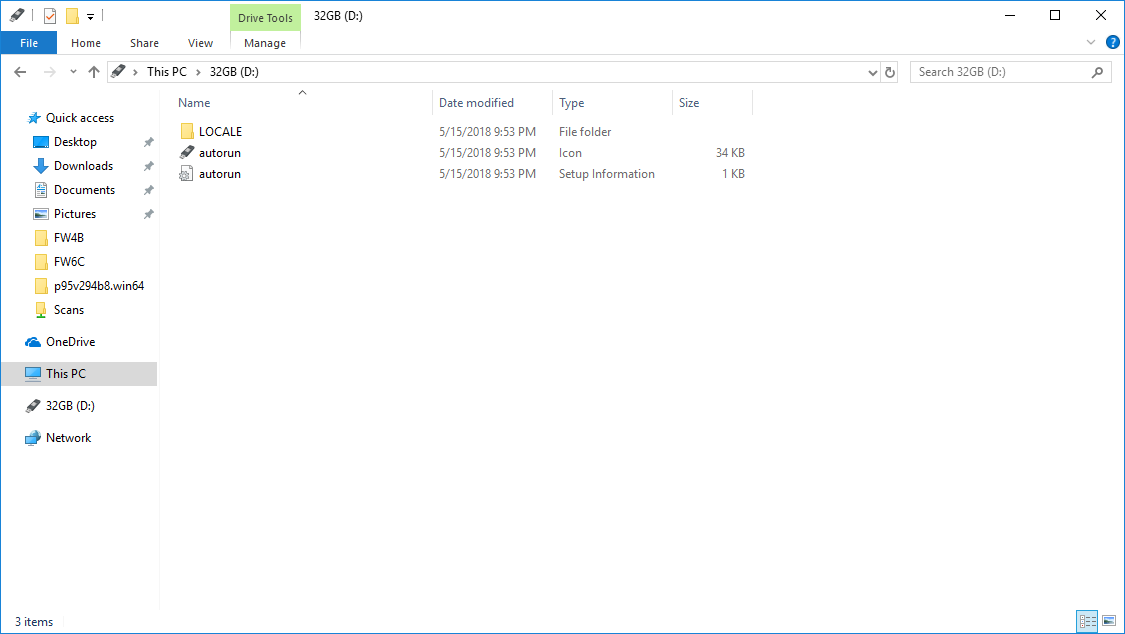Close the 32GB (D:) window
The image size is (1125, 634).
pos(1101,15)
